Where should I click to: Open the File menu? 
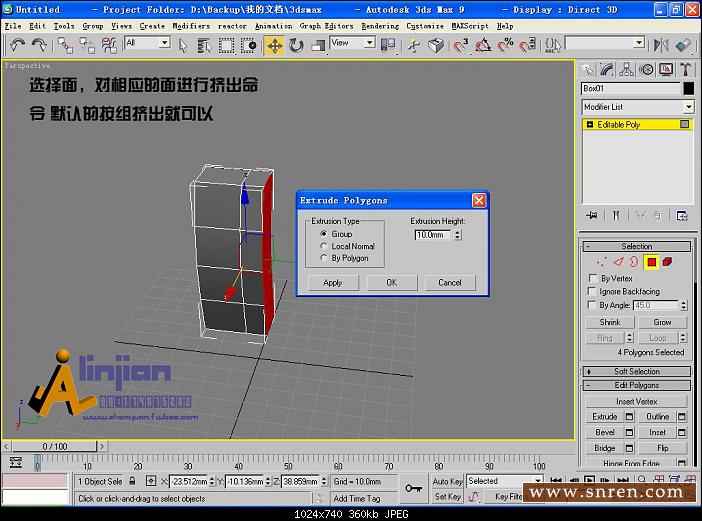coord(13,26)
